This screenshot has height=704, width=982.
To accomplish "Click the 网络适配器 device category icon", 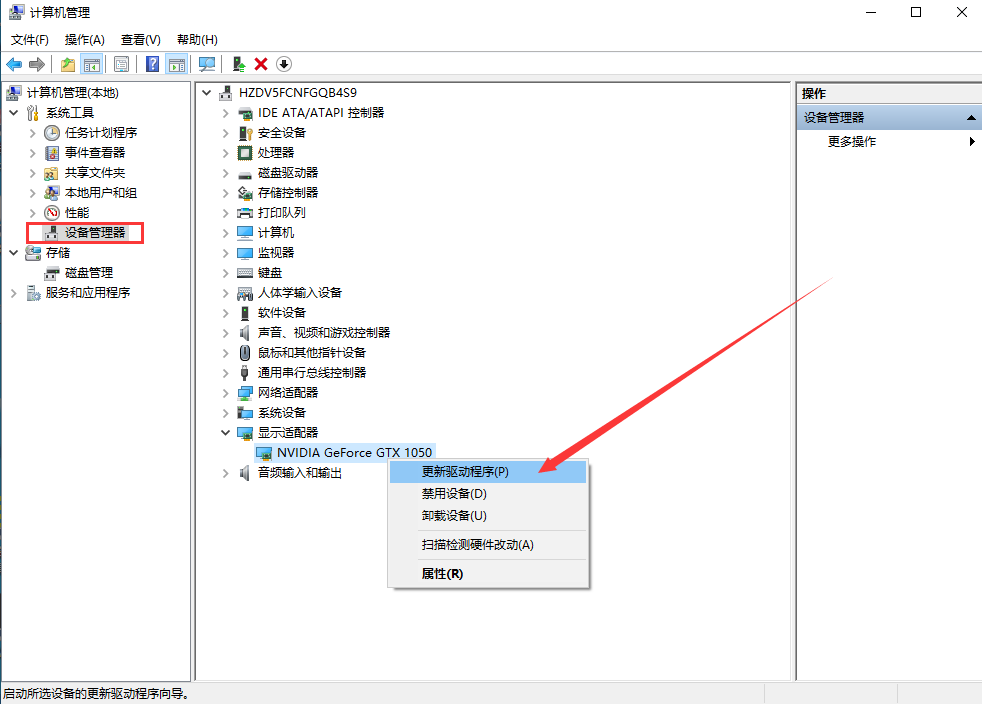I will [245, 393].
